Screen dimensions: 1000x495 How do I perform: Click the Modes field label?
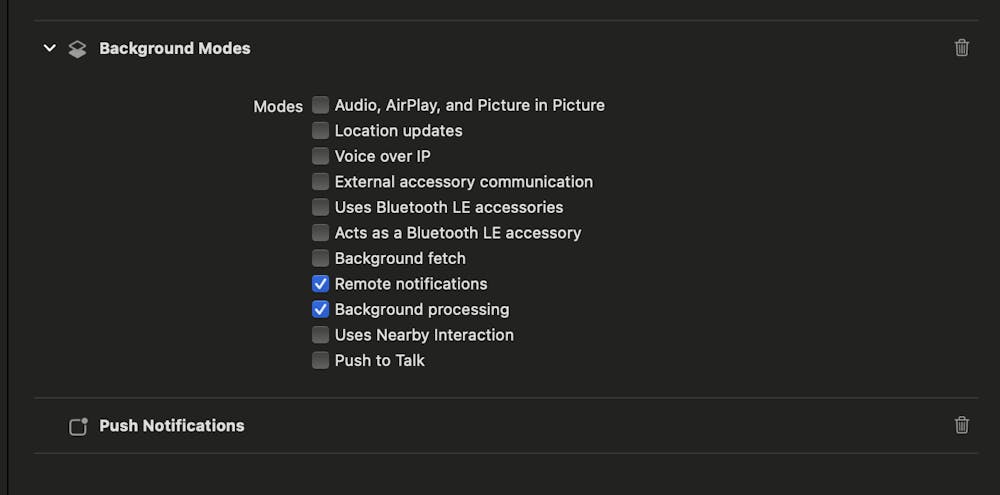(x=278, y=106)
